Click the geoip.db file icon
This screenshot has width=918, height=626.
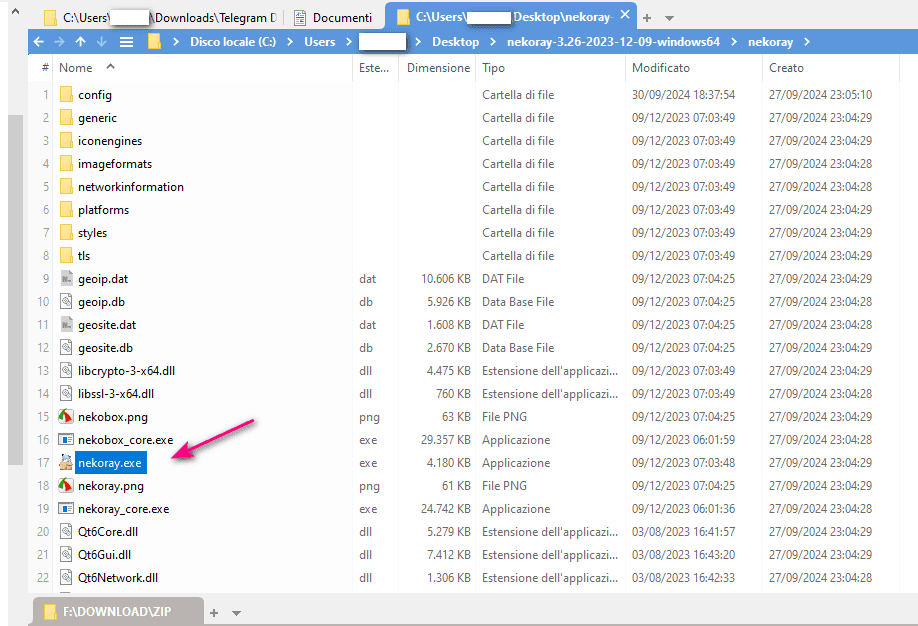pos(66,302)
